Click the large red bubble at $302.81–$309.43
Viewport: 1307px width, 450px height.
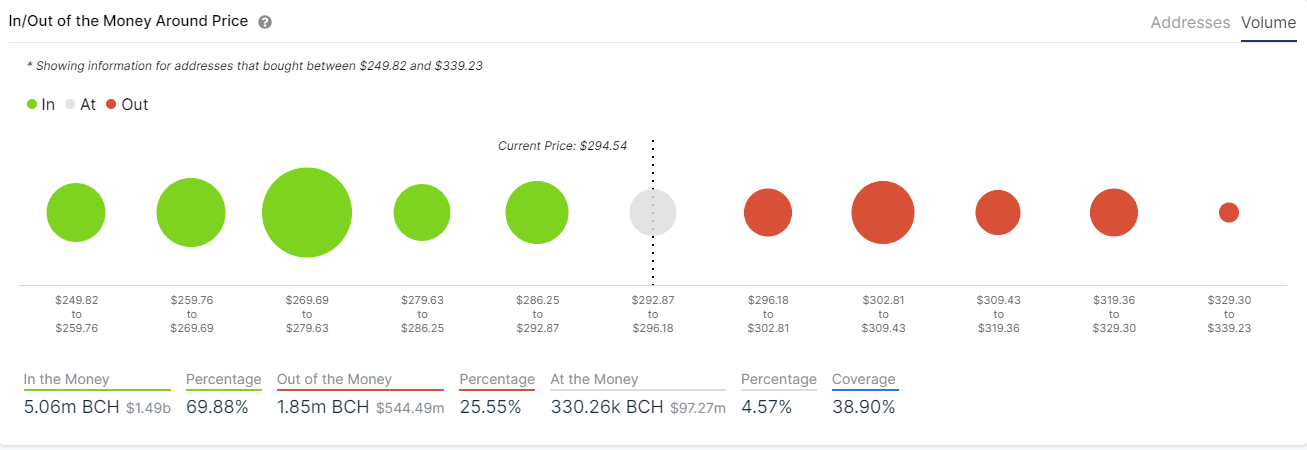point(883,213)
